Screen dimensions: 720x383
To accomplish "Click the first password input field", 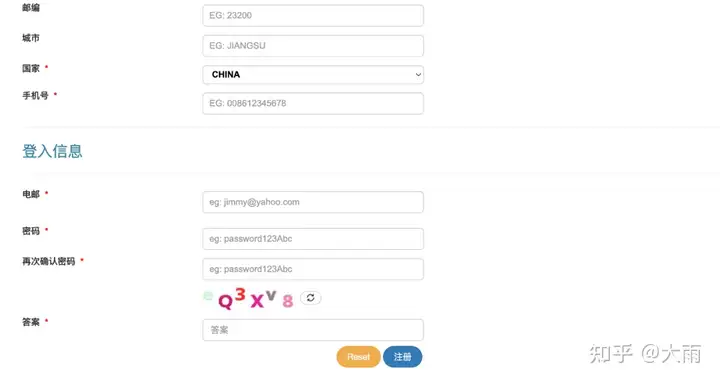I will [313, 239].
